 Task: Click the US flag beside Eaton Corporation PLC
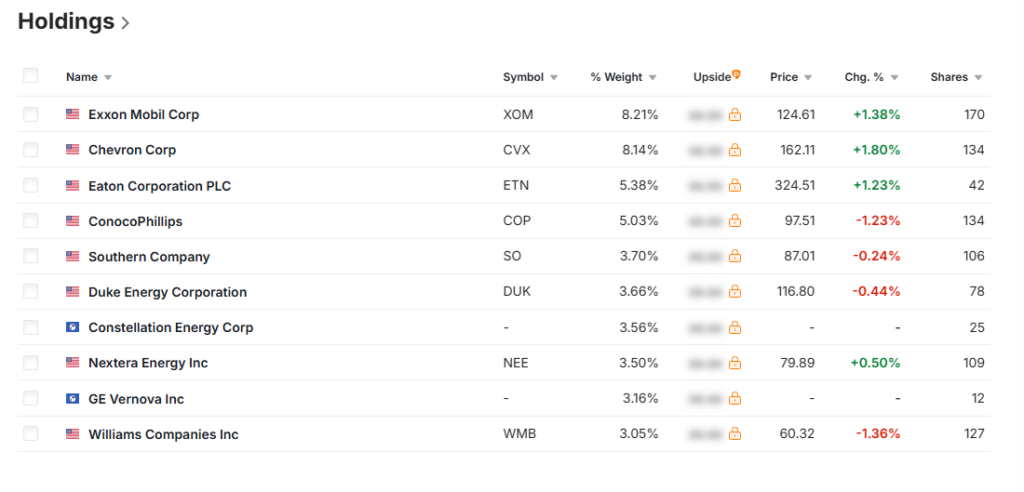click(x=72, y=186)
